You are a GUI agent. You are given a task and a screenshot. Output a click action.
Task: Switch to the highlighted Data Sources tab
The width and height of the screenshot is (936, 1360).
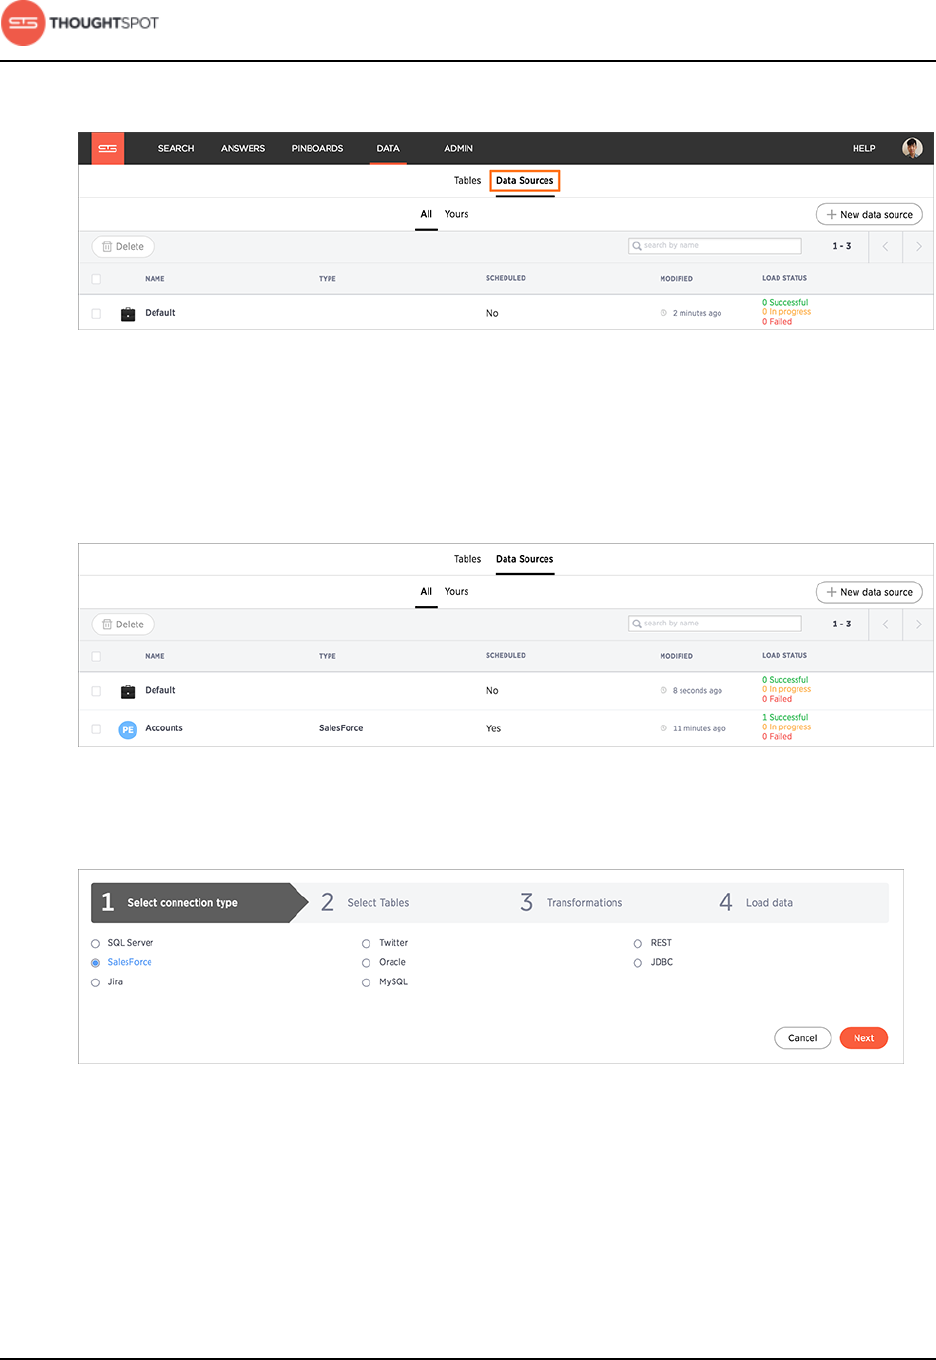tap(524, 181)
